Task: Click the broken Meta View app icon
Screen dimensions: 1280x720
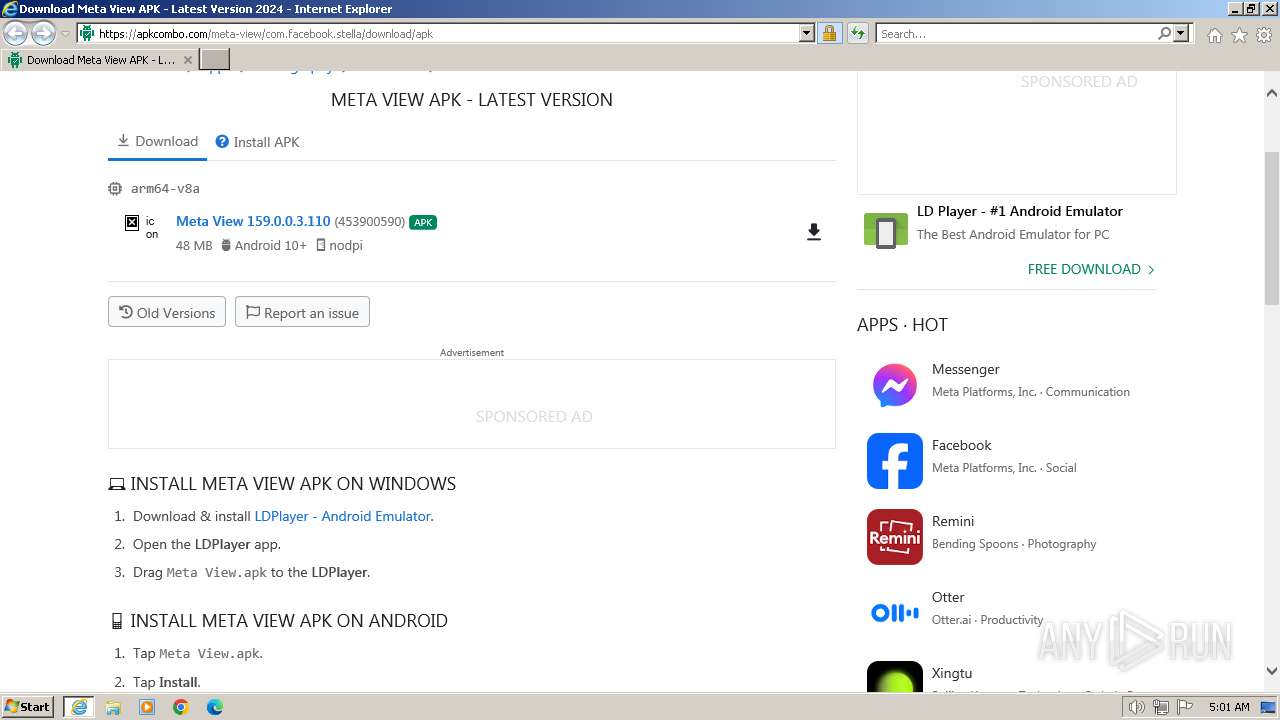Action: [131, 222]
